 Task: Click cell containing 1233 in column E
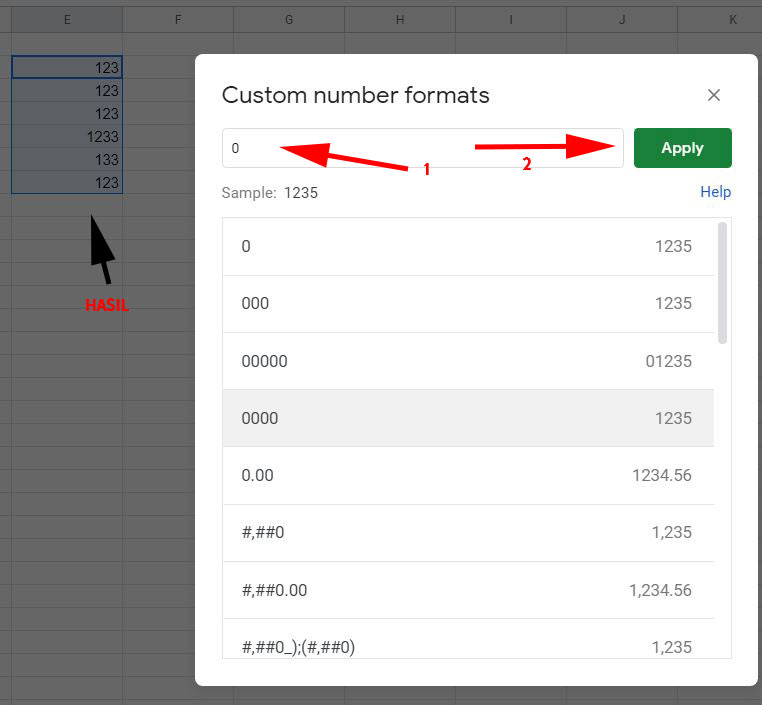coord(67,137)
